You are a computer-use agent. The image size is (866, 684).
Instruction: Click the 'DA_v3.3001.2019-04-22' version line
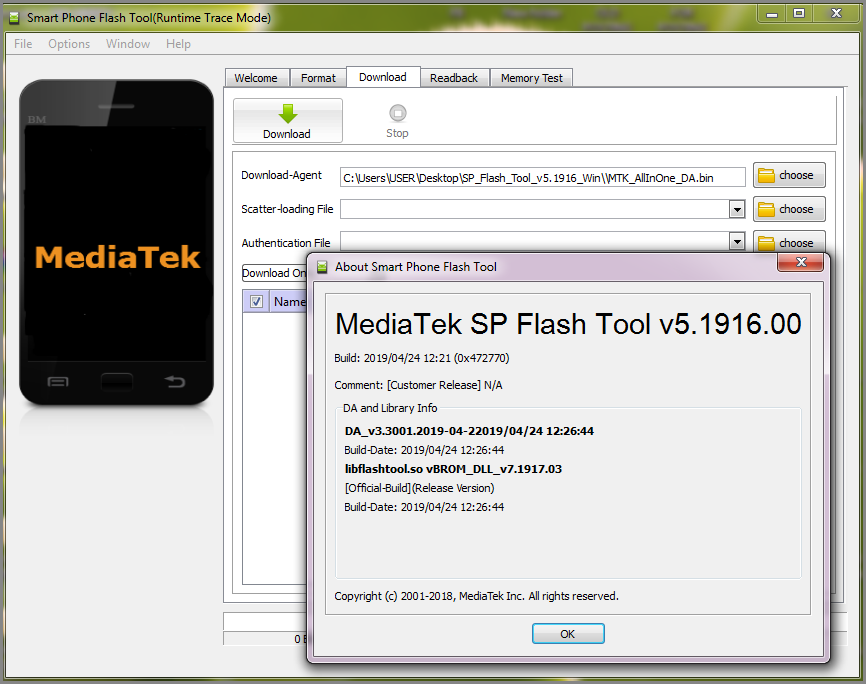point(469,431)
